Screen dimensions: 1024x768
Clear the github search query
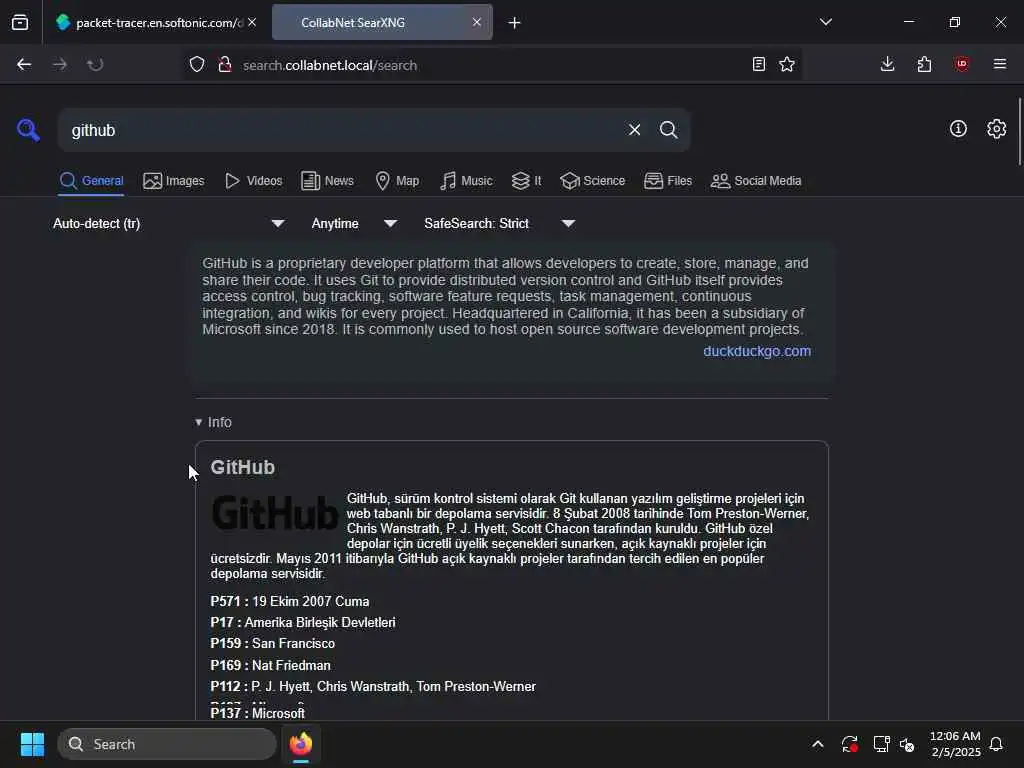pos(634,130)
